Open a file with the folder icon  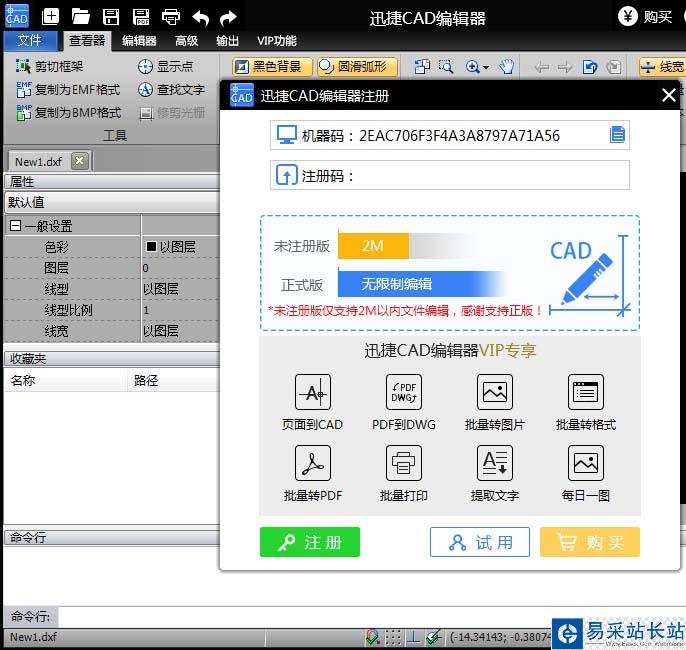tap(80, 17)
